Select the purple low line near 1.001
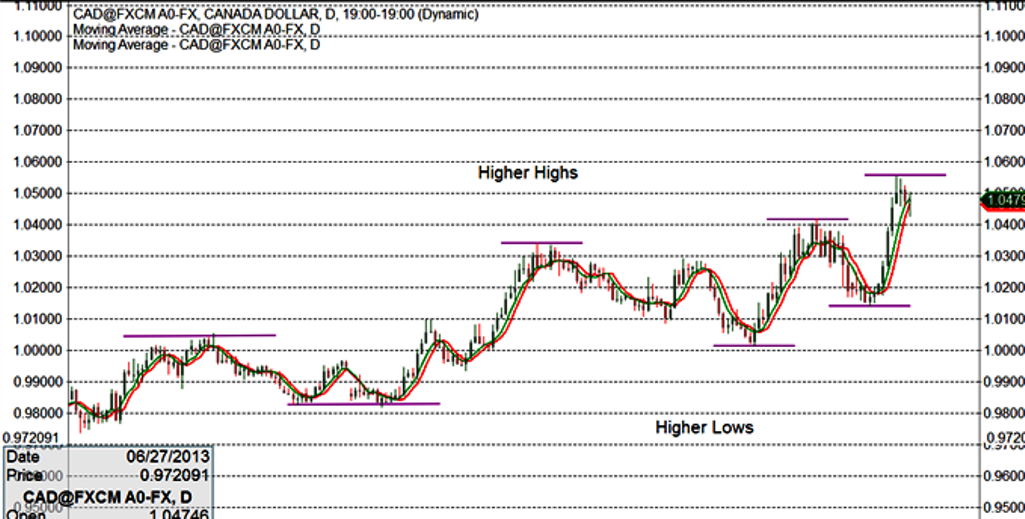 pyautogui.click(x=753, y=346)
